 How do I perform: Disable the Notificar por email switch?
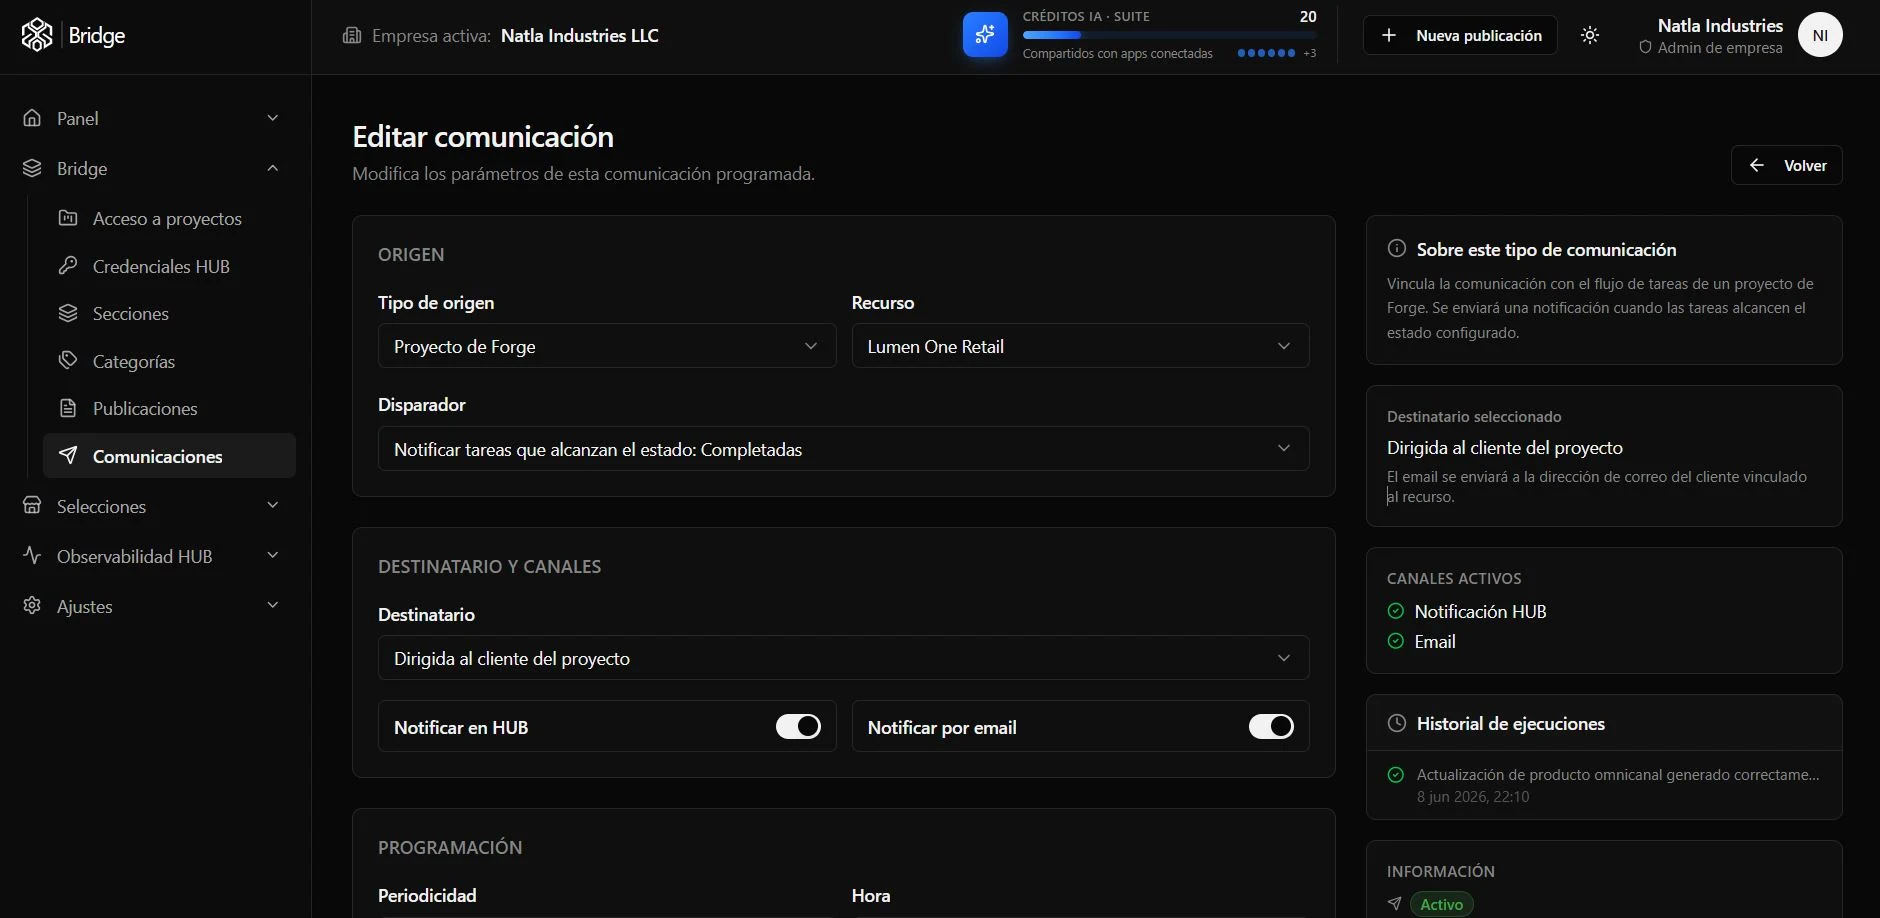click(x=1271, y=726)
